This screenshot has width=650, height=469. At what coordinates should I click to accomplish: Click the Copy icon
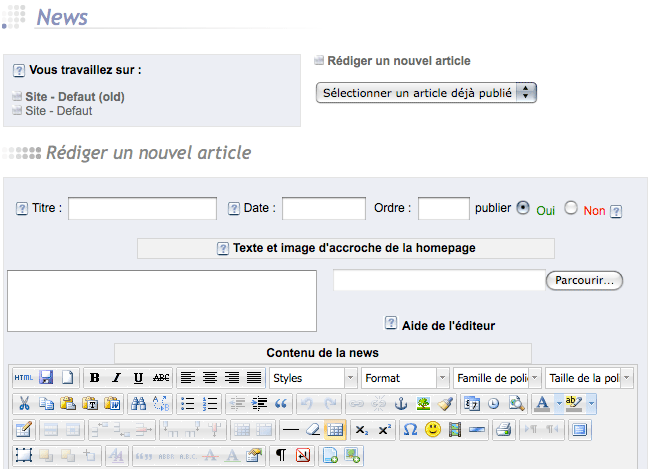pos(46,403)
